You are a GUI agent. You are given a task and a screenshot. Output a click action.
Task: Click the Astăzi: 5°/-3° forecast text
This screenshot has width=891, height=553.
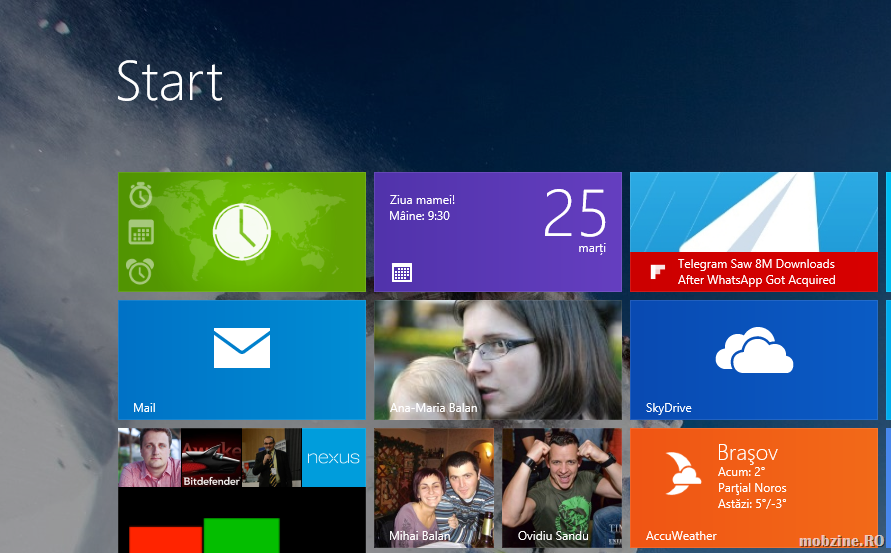[752, 504]
